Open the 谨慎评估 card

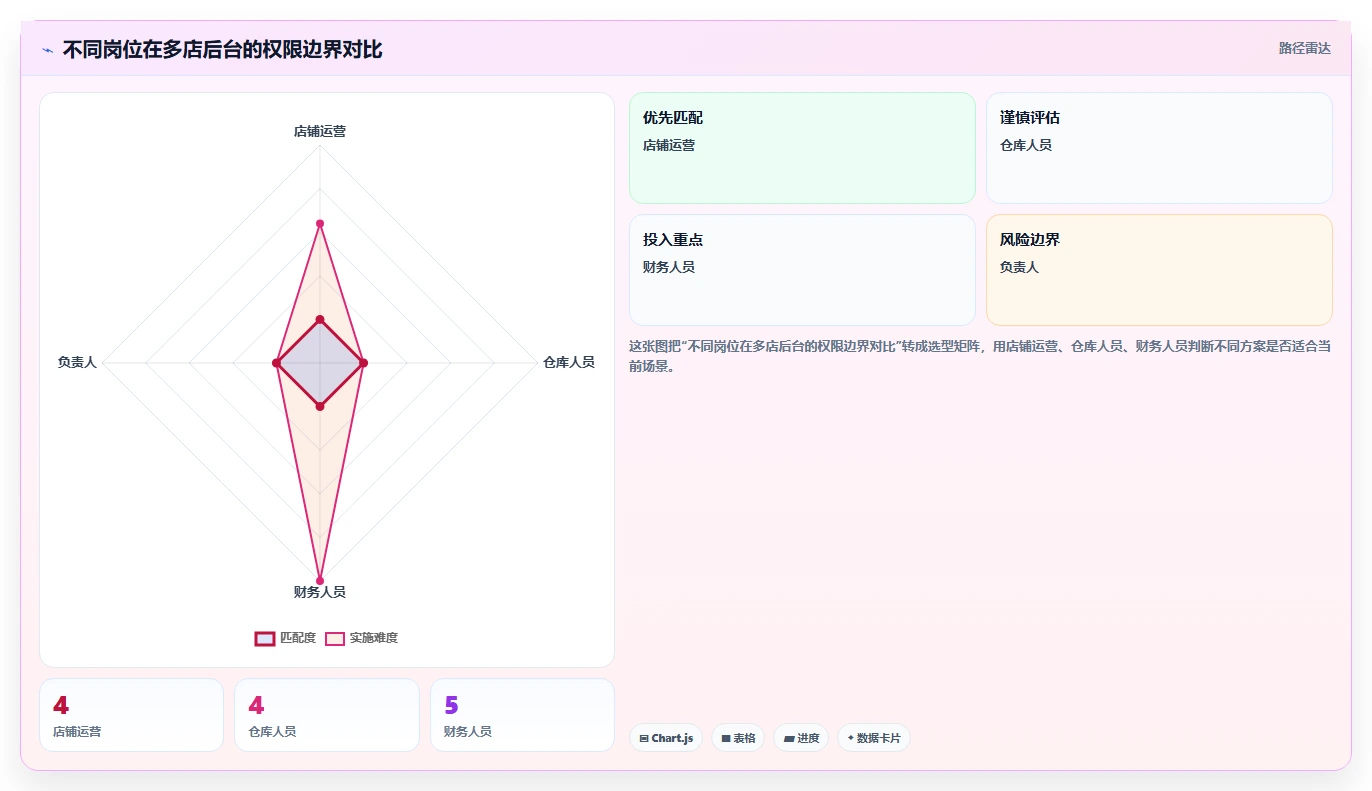click(1159, 148)
